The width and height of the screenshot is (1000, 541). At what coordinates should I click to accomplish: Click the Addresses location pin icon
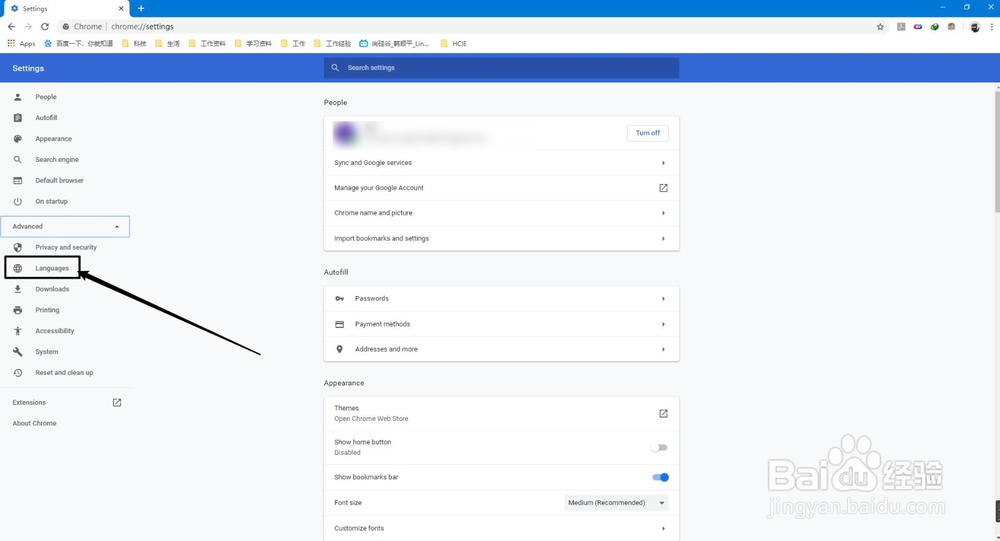tap(339, 350)
